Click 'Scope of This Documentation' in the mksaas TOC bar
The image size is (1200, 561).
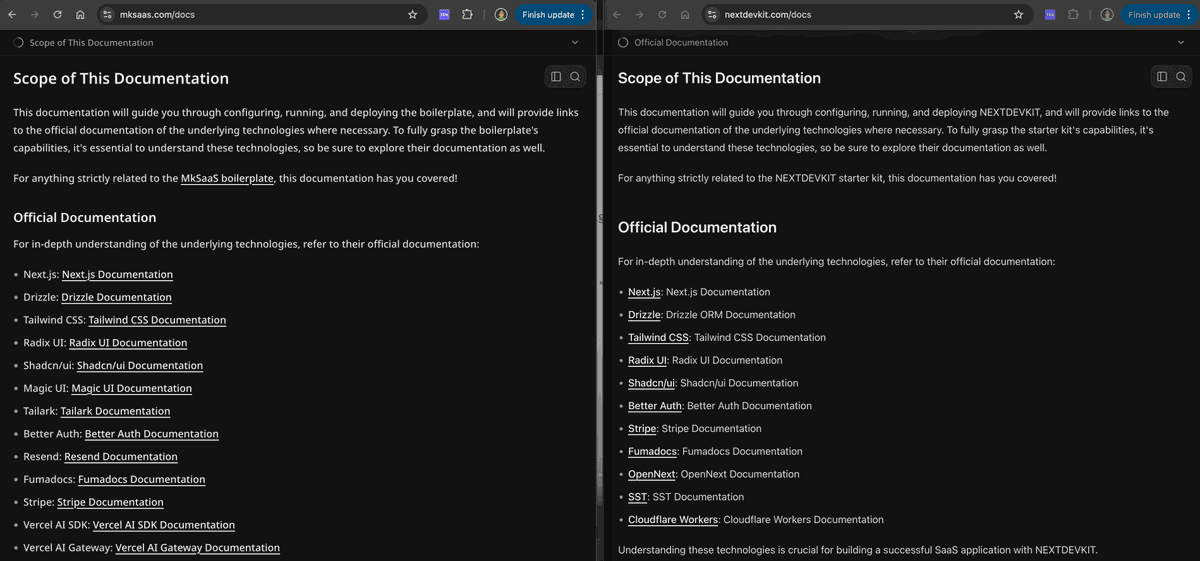click(x=91, y=43)
